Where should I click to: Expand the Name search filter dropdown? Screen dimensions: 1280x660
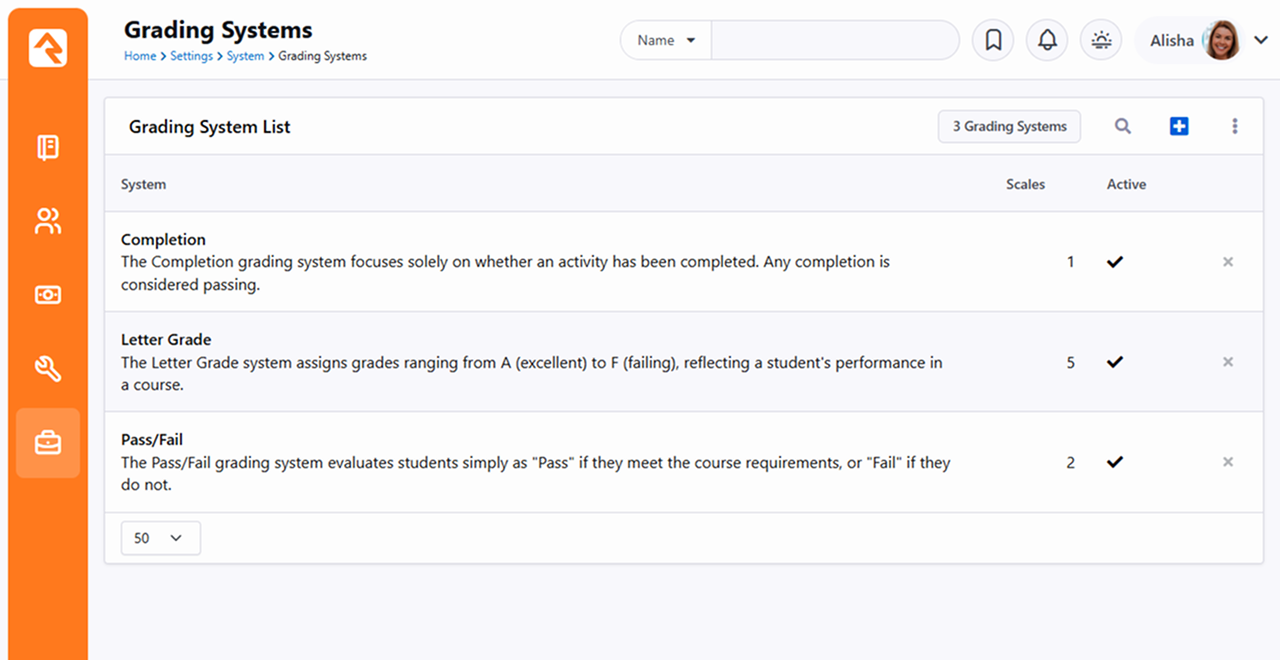666,41
